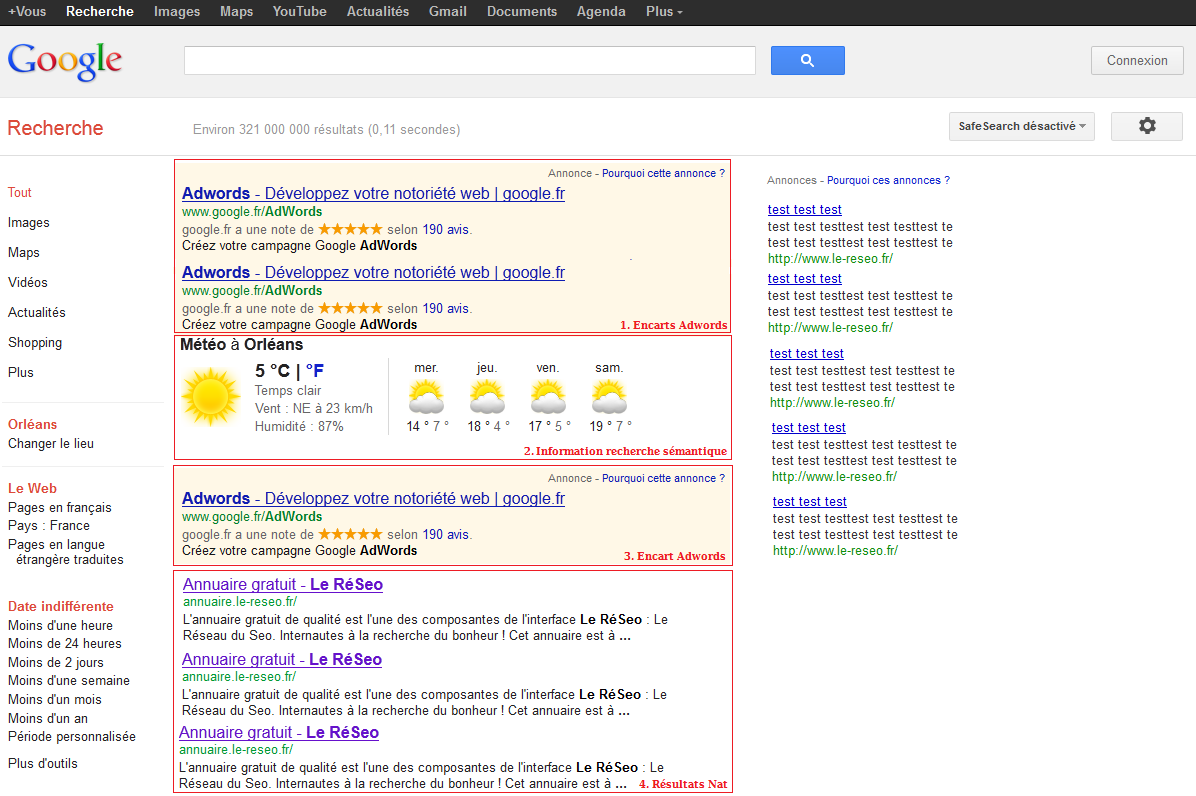Click the Connexion button

point(1137,60)
